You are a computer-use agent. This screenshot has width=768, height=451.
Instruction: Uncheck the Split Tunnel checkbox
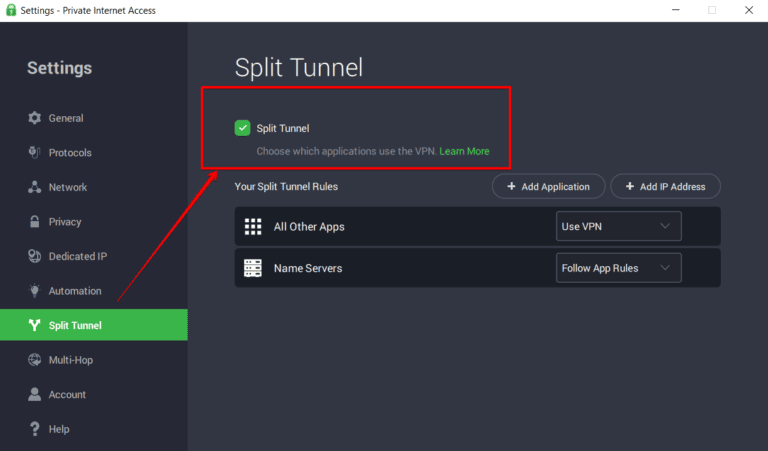pyautogui.click(x=242, y=128)
